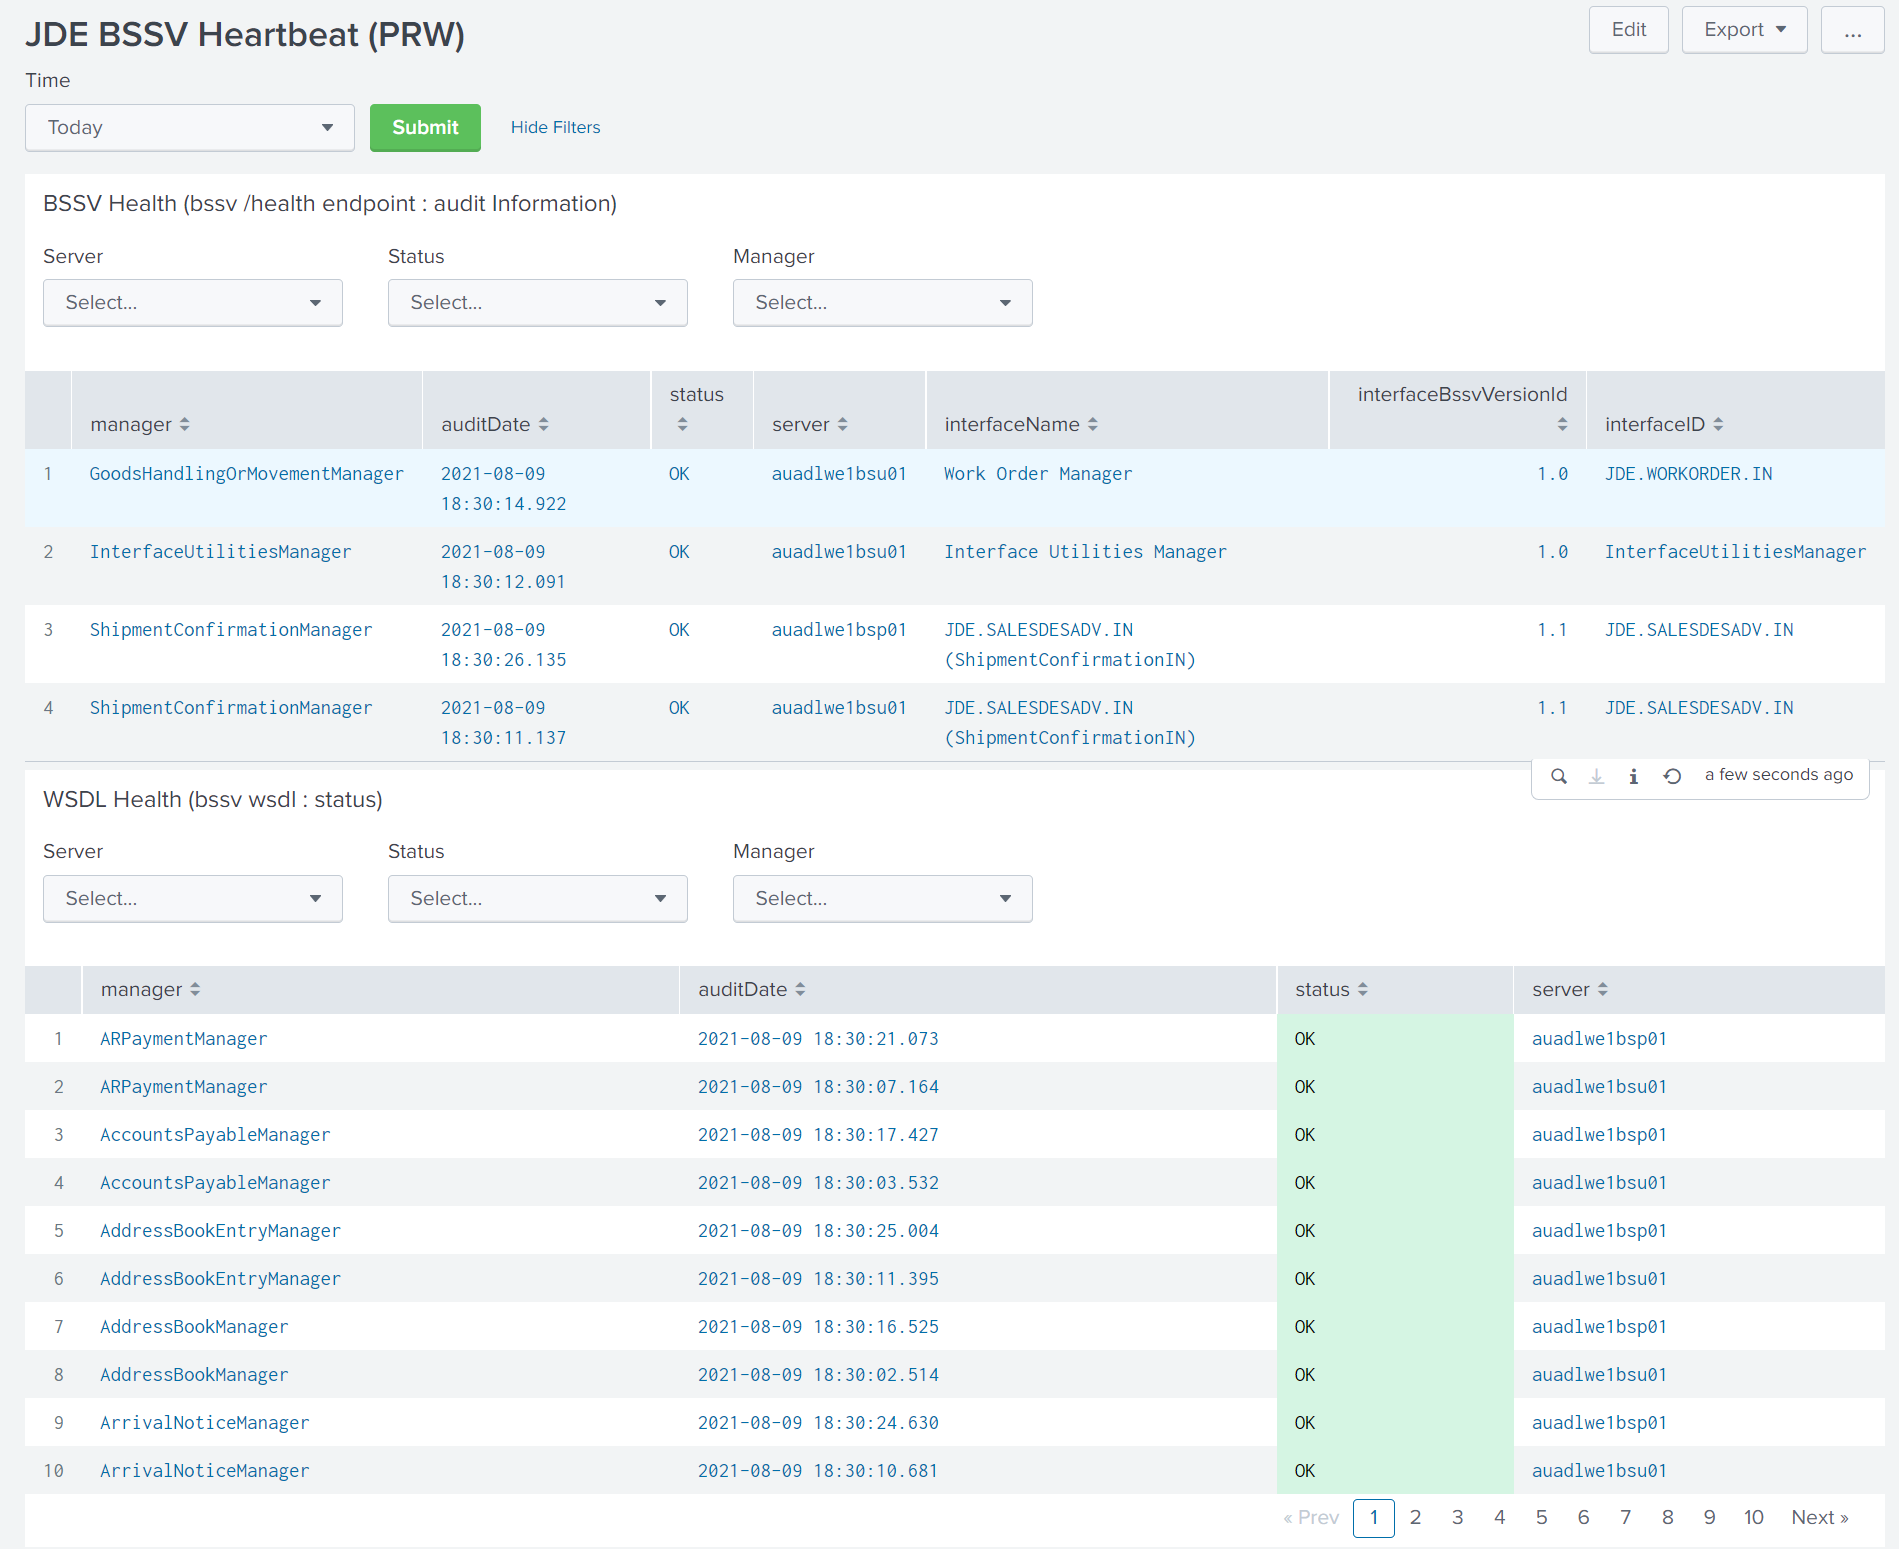Click the Hide Filters link
The image size is (1899, 1549).
pos(555,128)
